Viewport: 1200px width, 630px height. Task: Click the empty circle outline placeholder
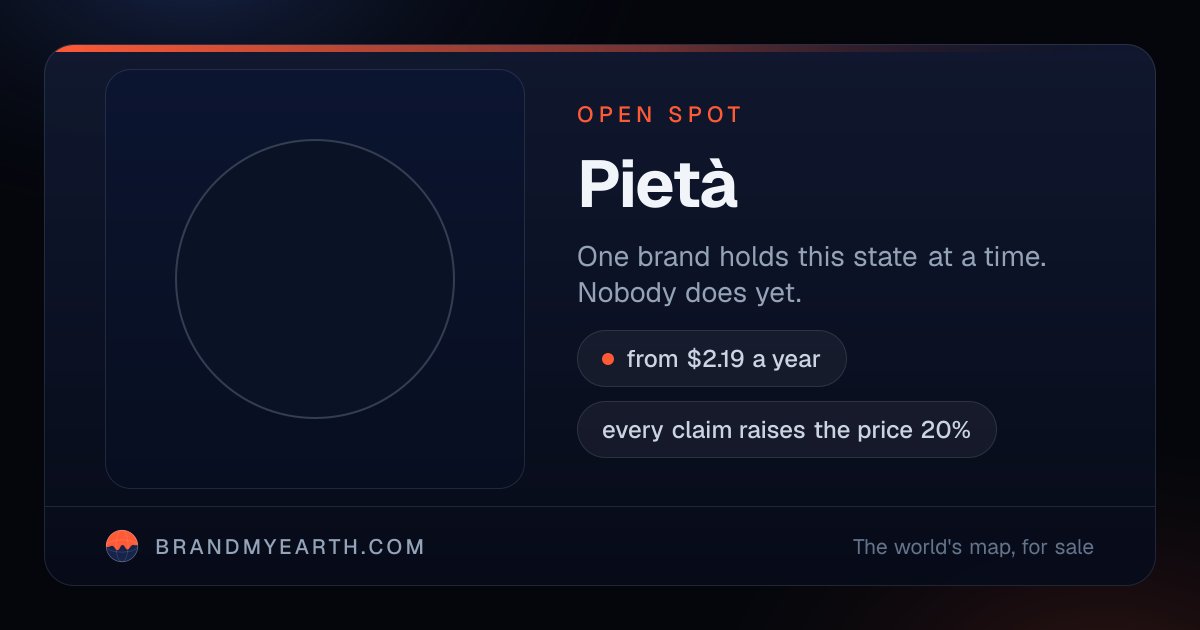pos(315,279)
